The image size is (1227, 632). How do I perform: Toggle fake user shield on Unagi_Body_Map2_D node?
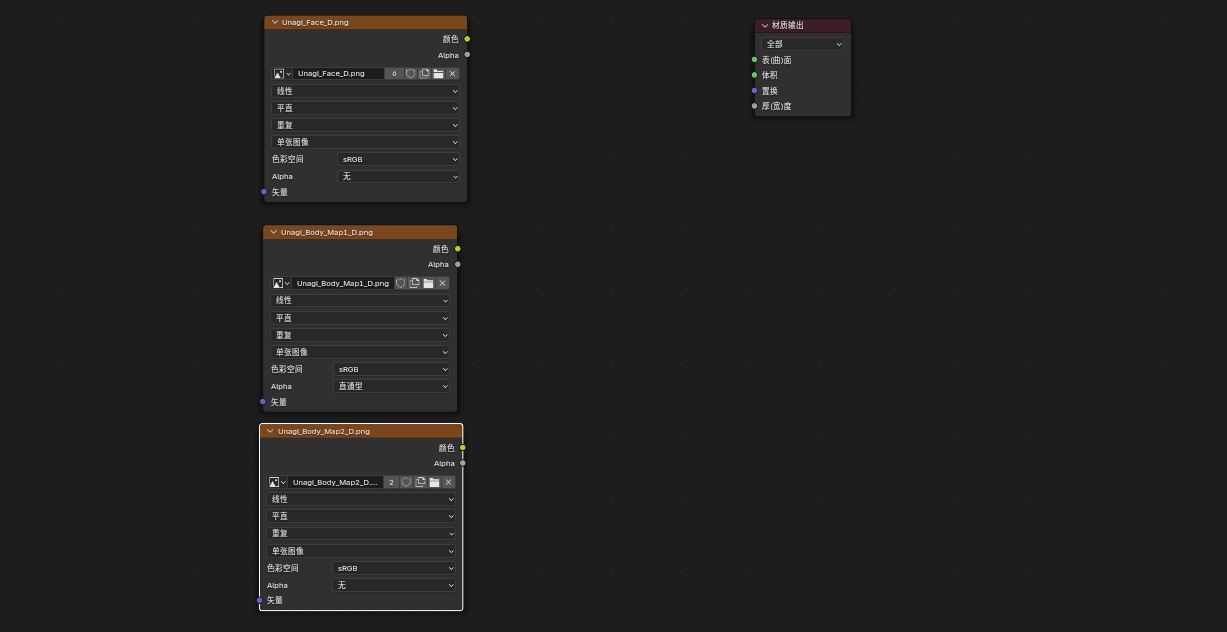406,482
